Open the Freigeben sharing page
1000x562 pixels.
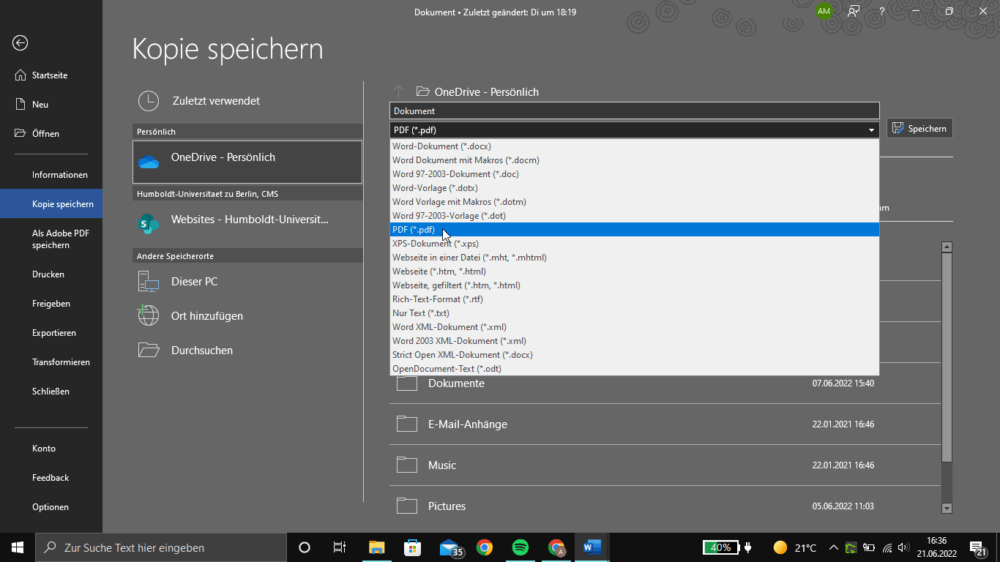tap(51, 304)
